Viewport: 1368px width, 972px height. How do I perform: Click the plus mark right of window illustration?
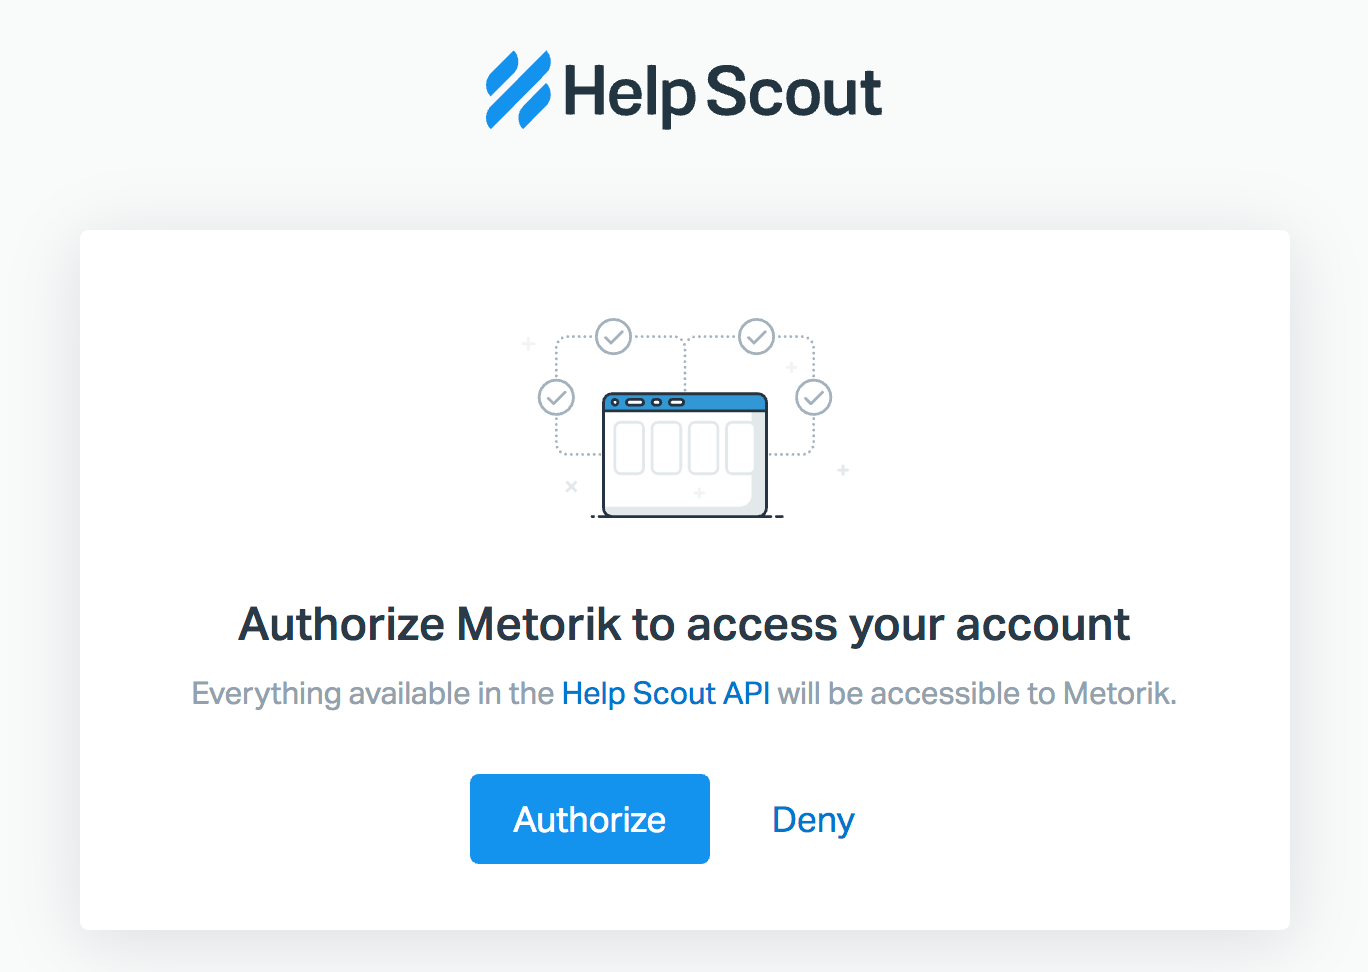[843, 470]
